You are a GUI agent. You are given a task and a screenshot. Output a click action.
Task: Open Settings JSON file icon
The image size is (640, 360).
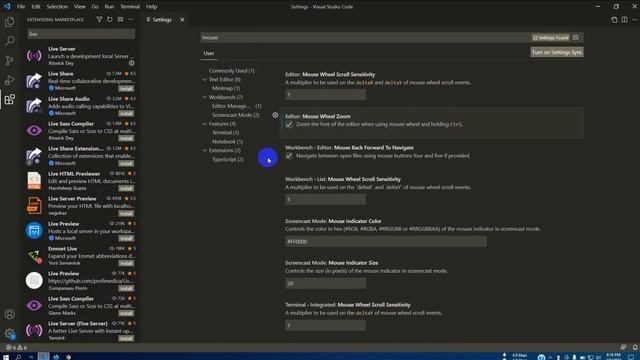tap(614, 20)
